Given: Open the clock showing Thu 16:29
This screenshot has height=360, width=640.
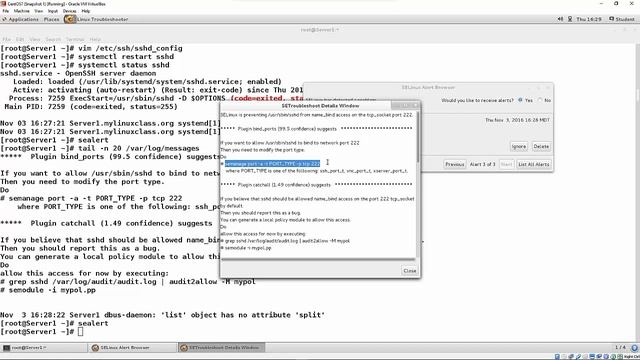Looking at the screenshot, I should [x=589, y=19].
